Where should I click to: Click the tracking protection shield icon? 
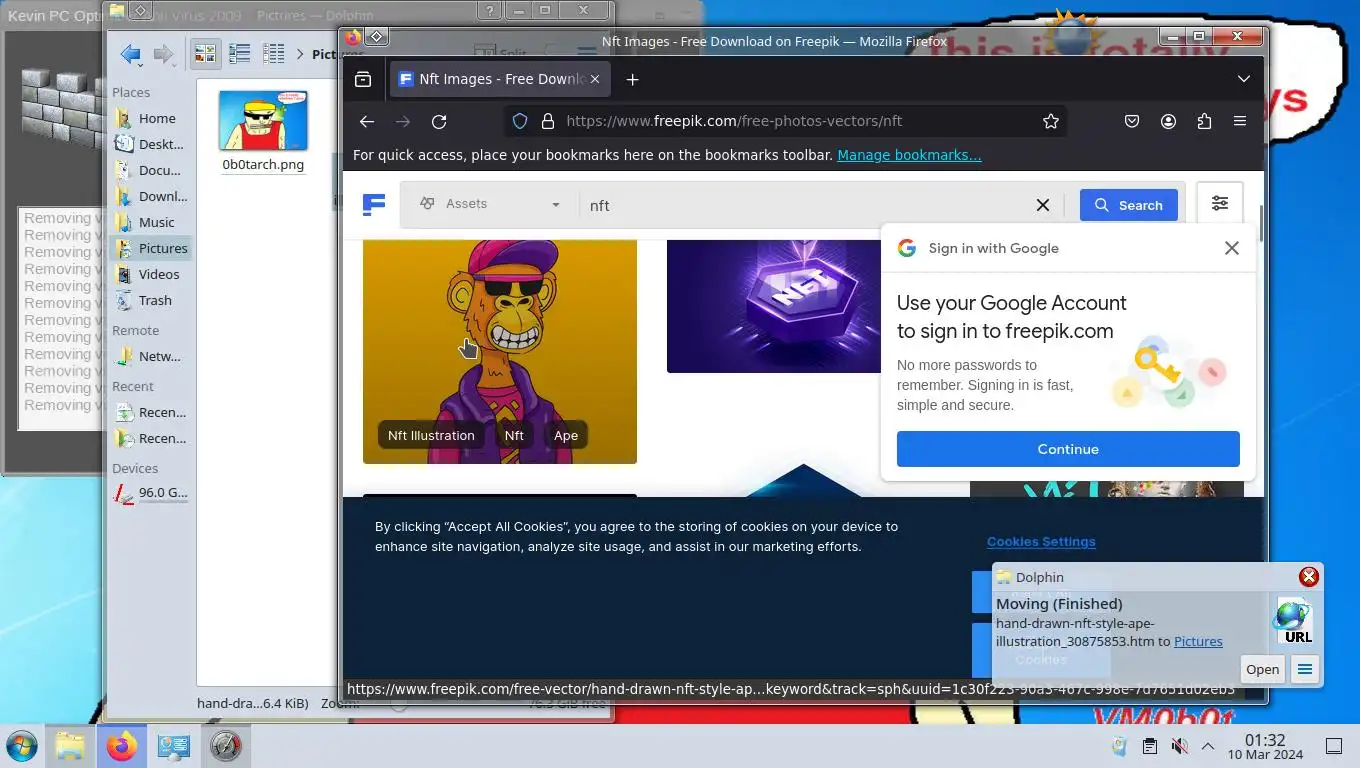pyautogui.click(x=520, y=121)
